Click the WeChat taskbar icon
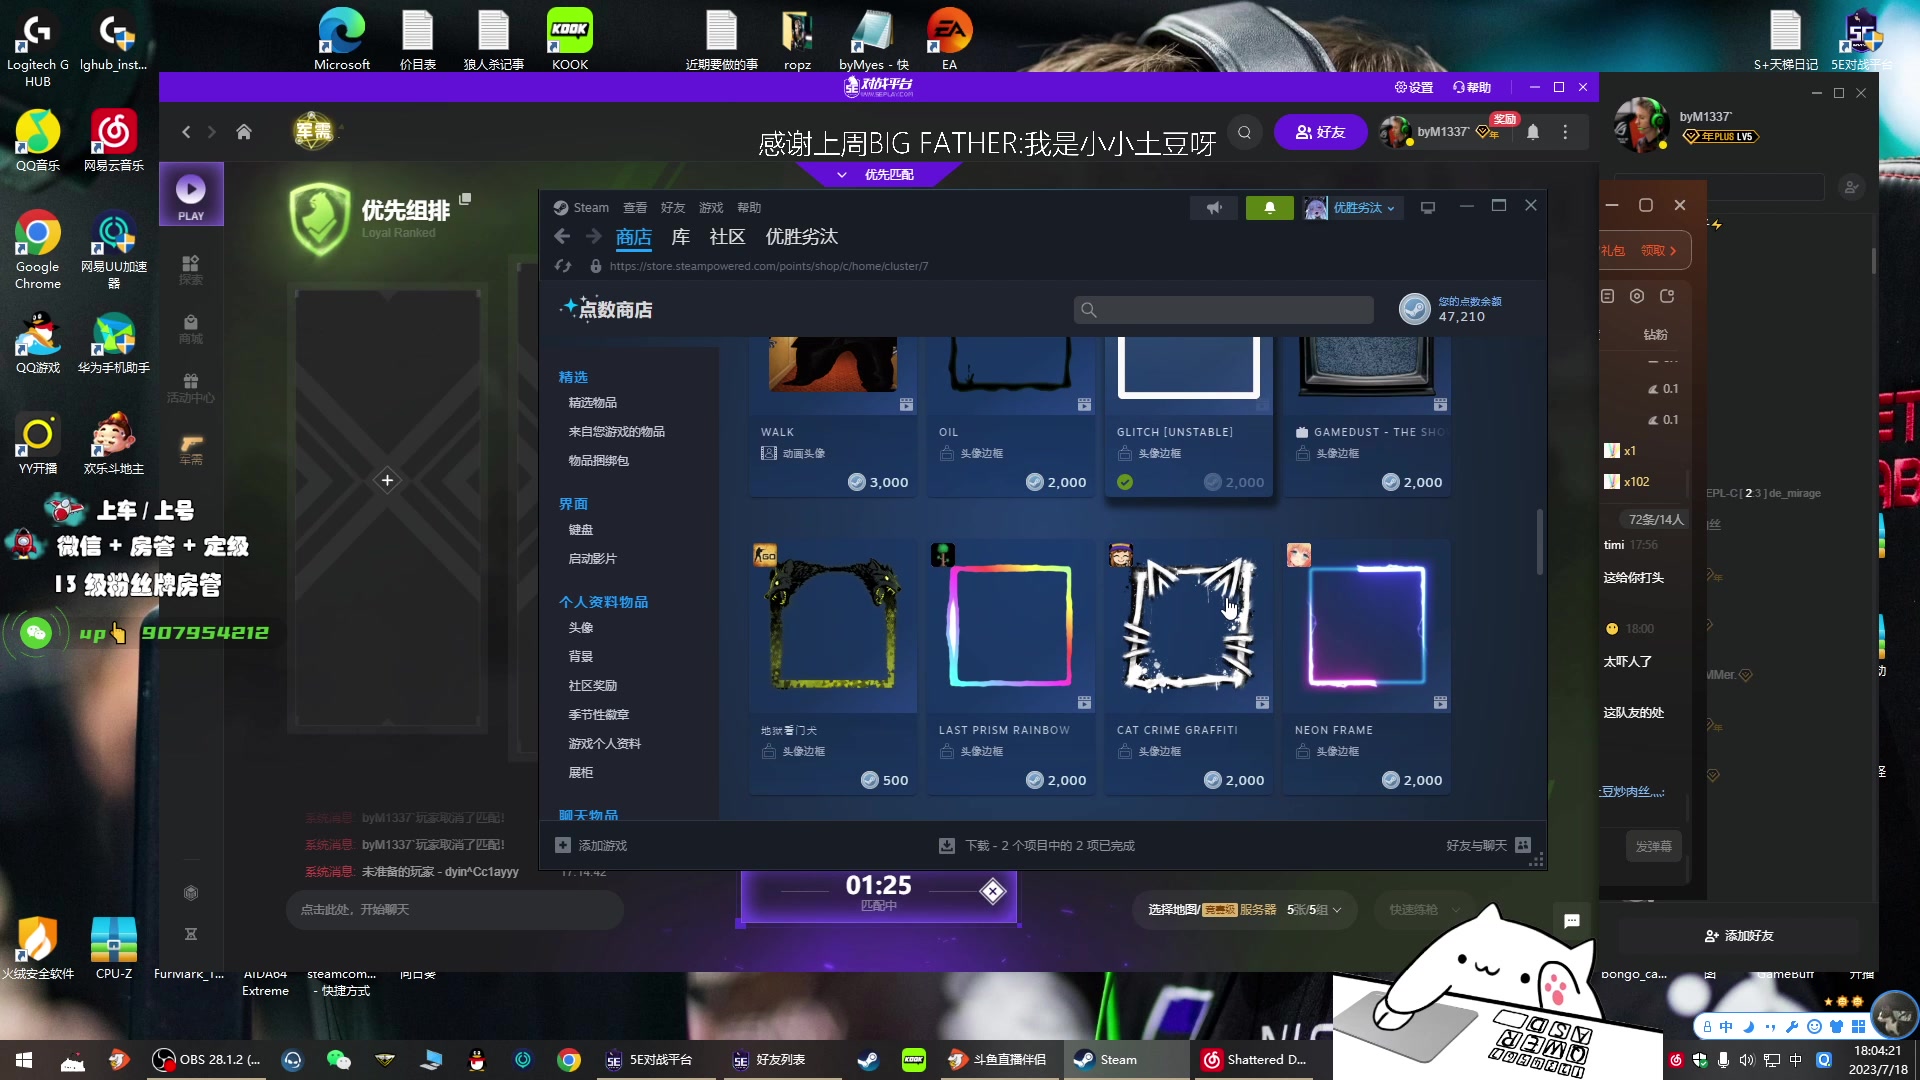1920x1080 pixels. (x=339, y=1060)
